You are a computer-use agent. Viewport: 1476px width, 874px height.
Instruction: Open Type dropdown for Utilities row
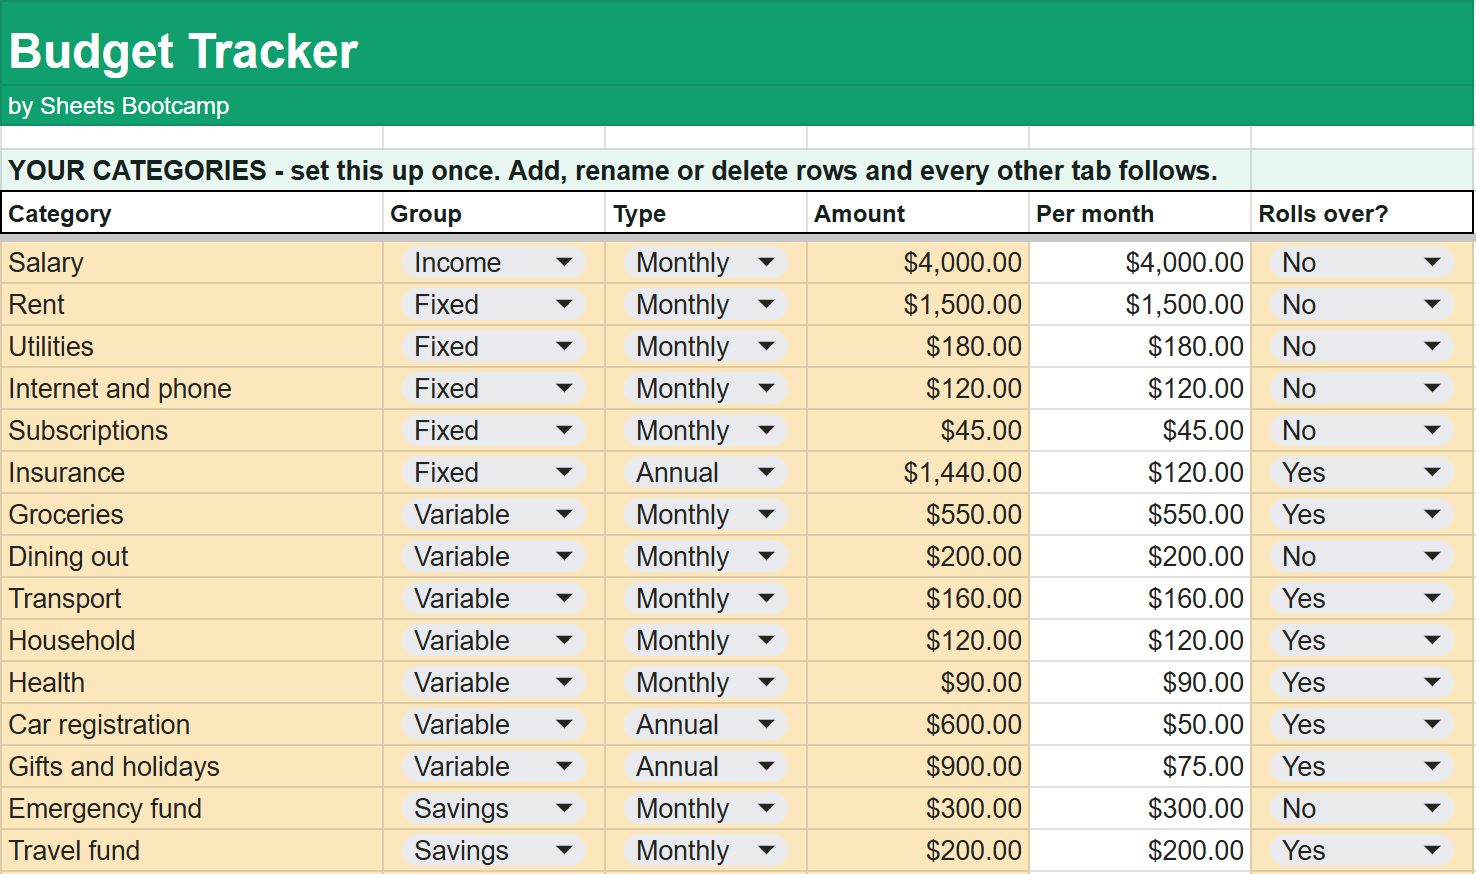tap(706, 346)
